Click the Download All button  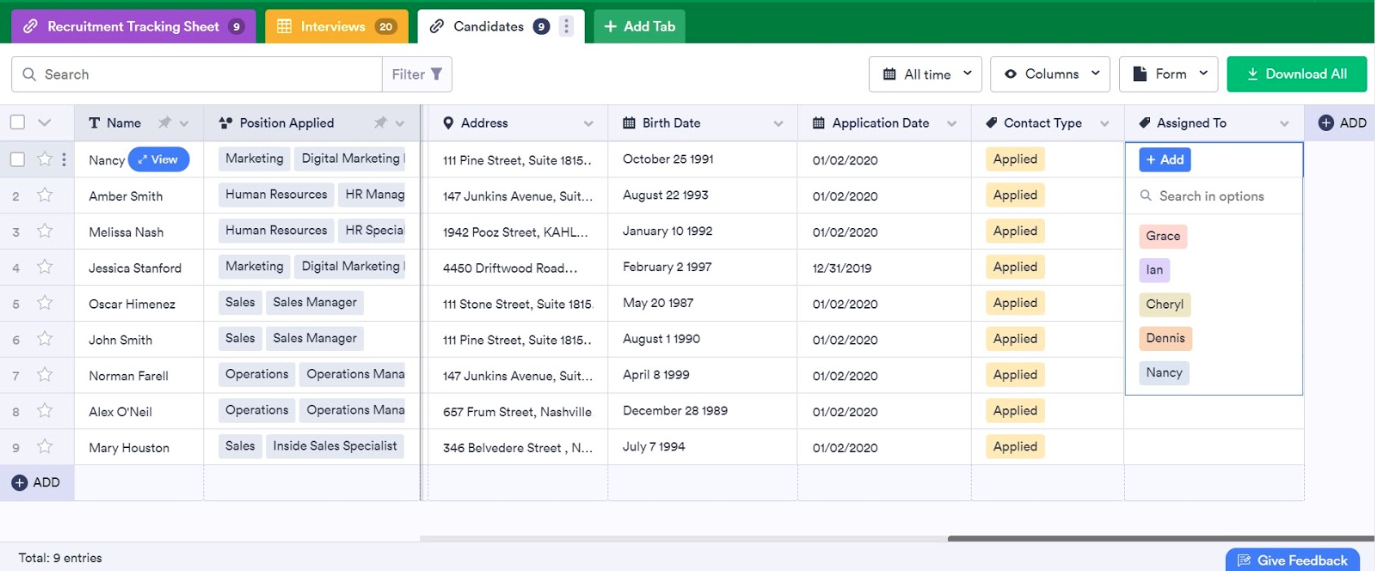1296,74
